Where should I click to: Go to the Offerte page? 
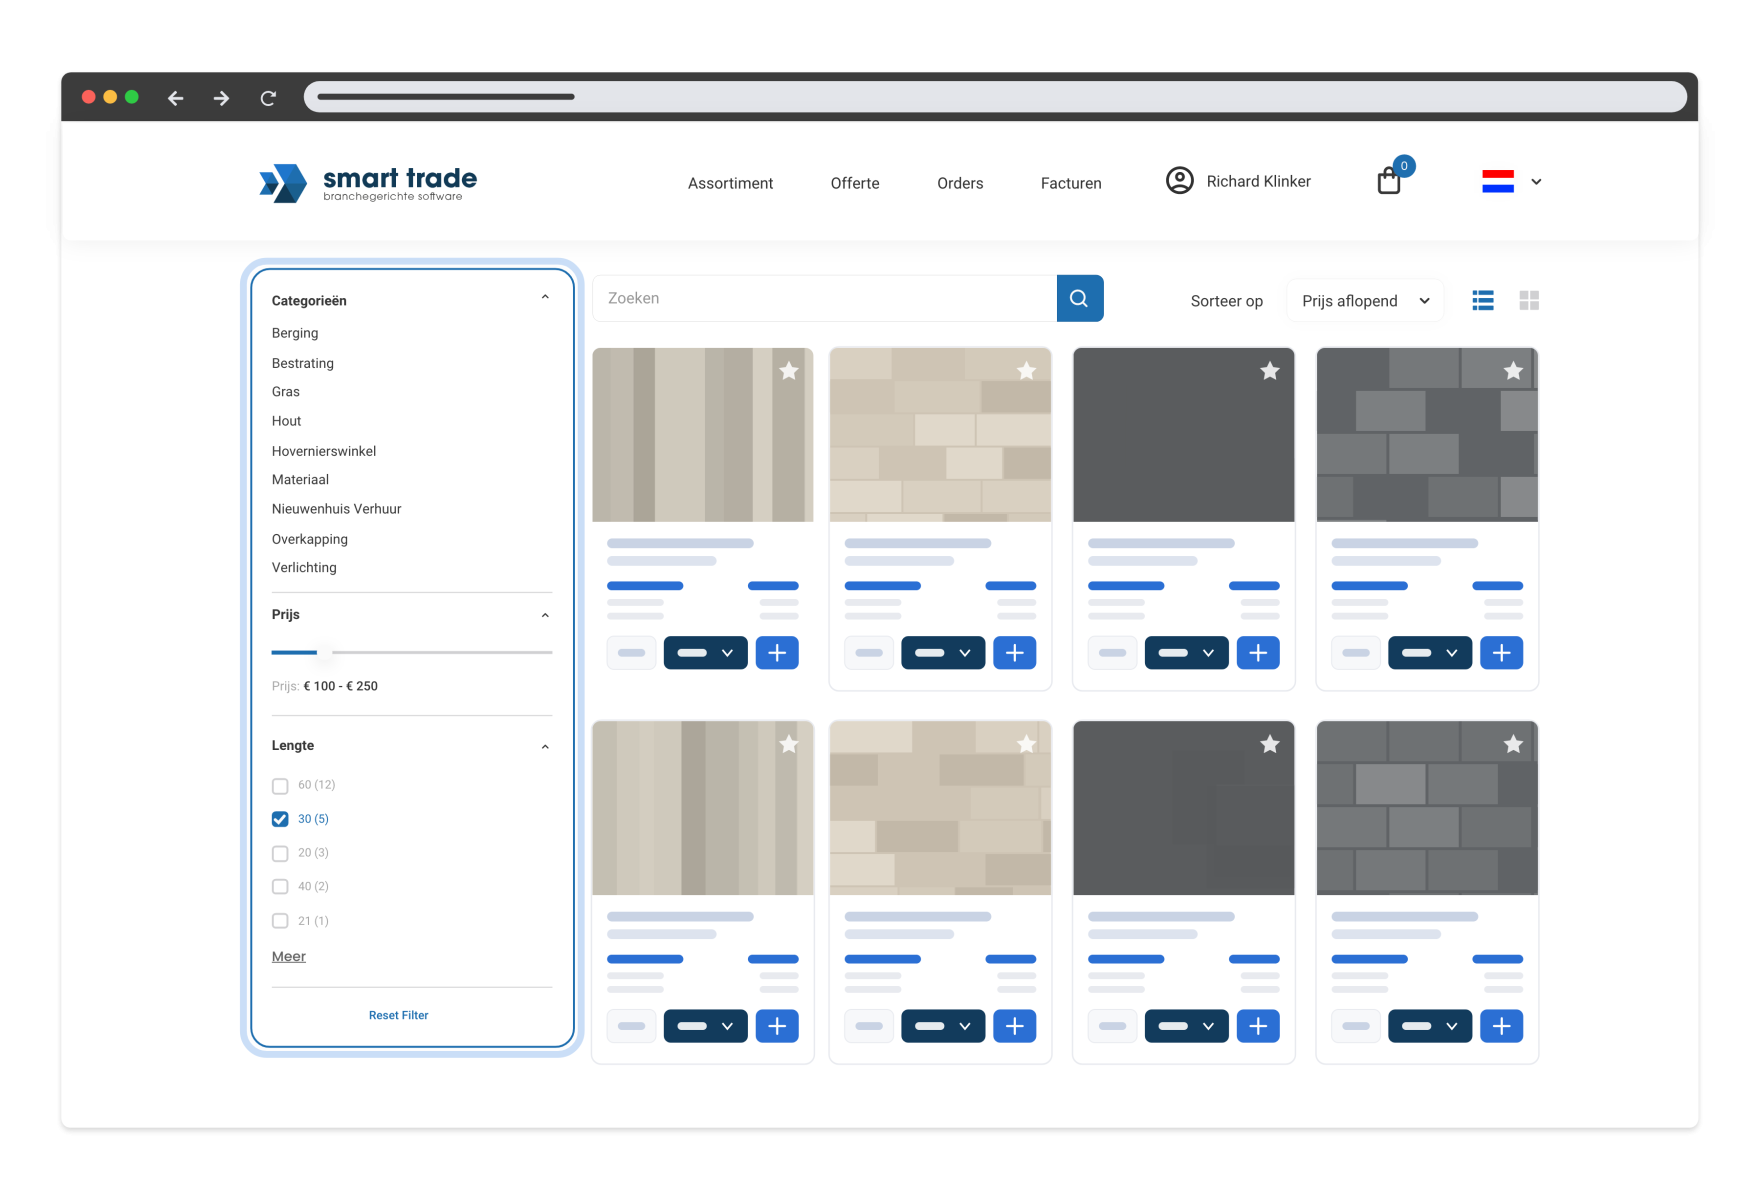click(855, 183)
